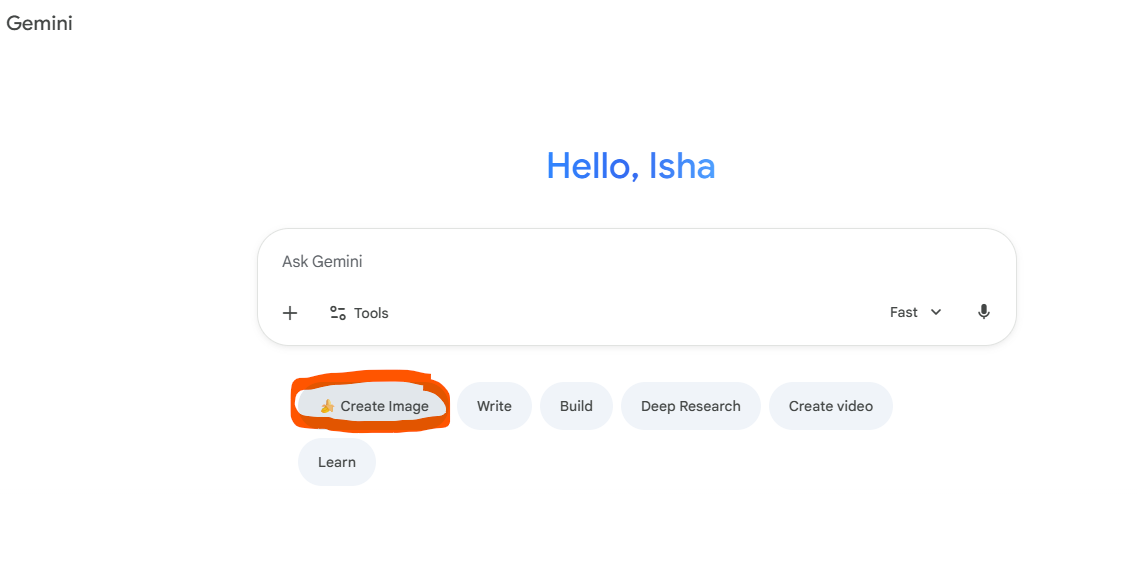Click the Tools sliders icon

338,313
